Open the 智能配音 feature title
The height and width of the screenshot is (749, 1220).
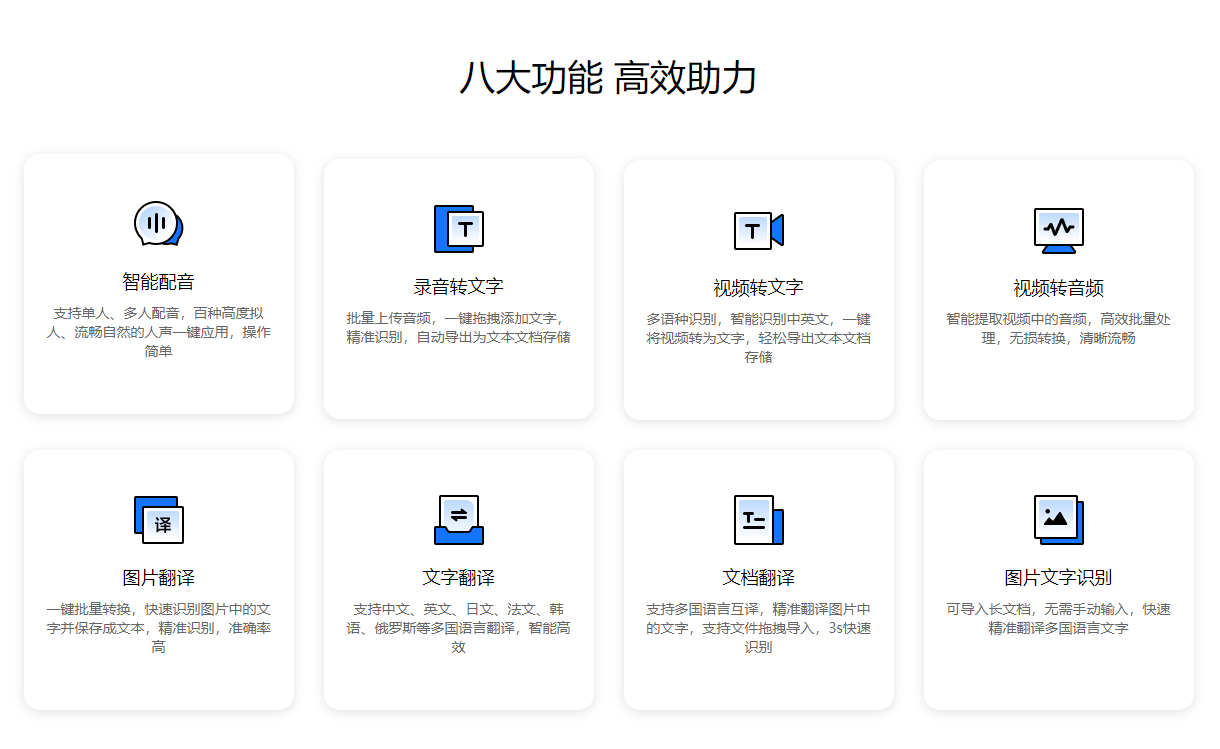[x=159, y=282]
